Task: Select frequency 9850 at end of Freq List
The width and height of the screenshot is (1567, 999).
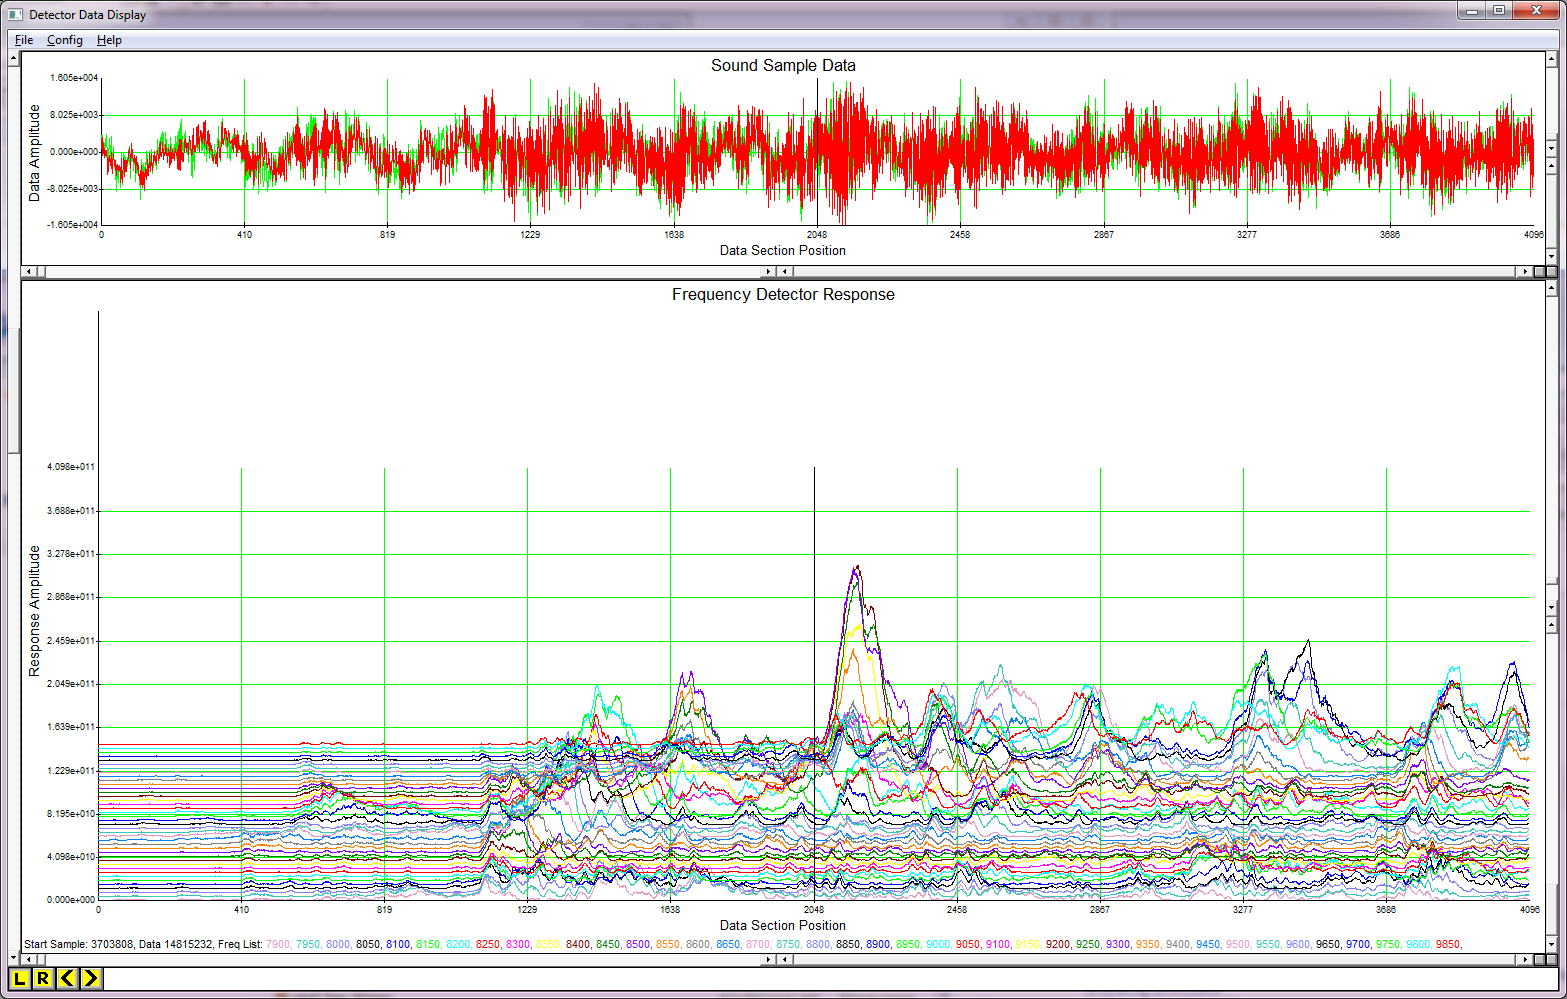Action: point(1450,943)
